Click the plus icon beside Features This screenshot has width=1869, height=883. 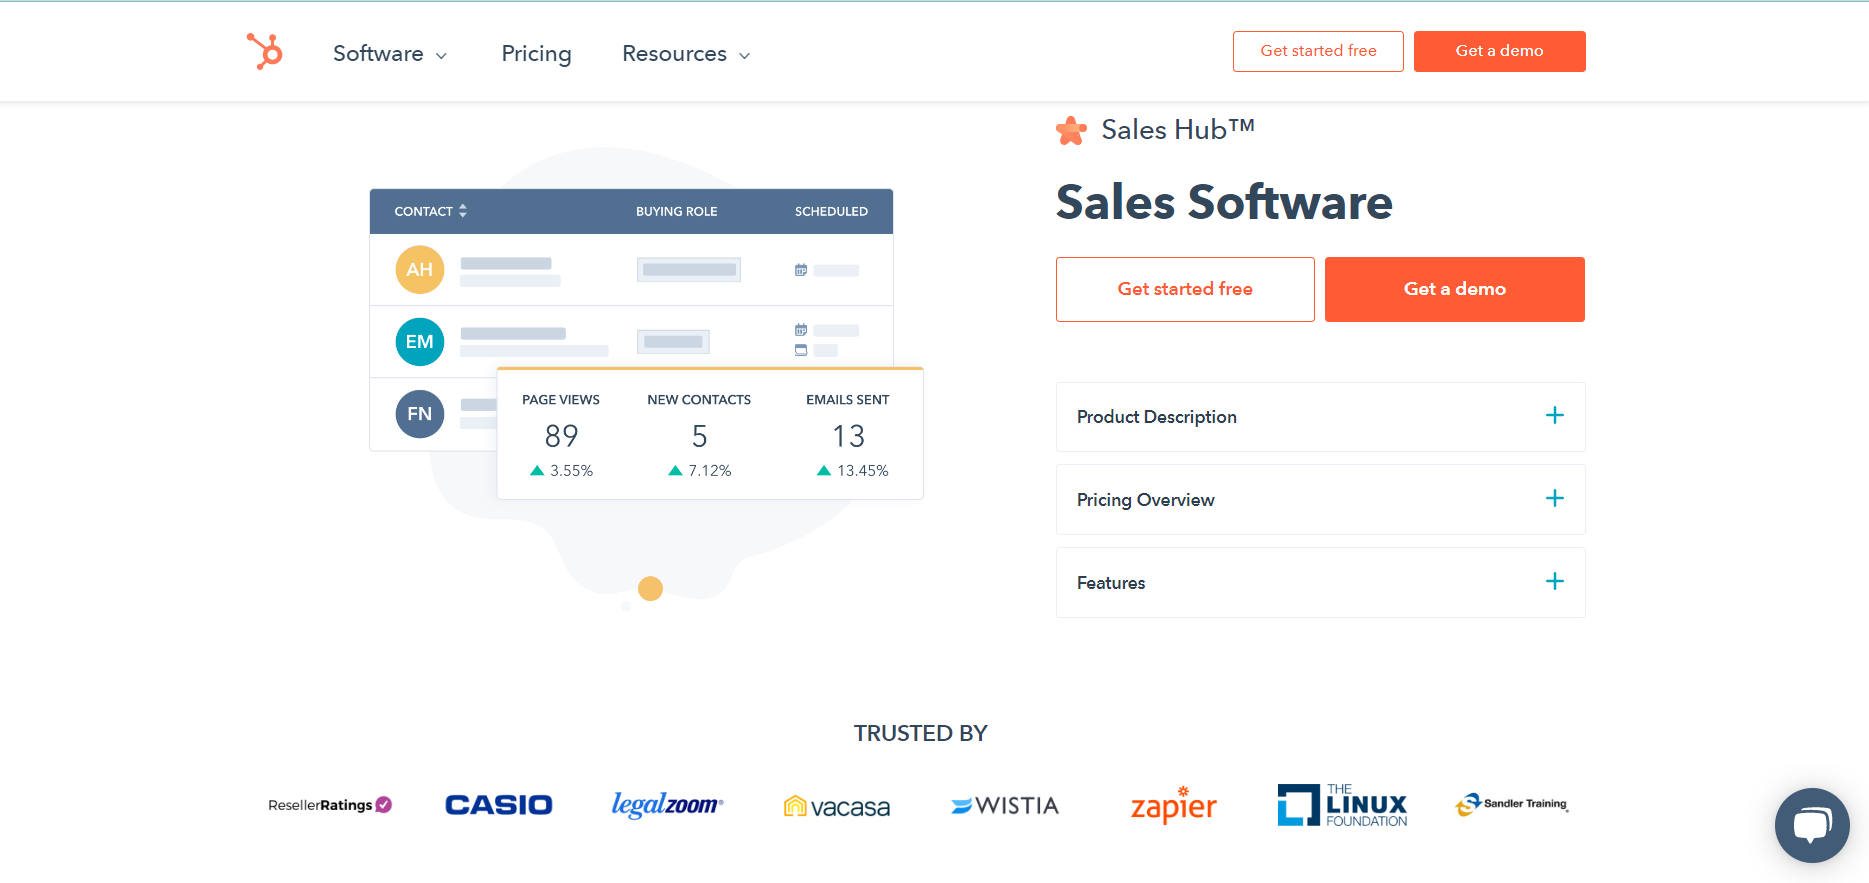click(1555, 581)
